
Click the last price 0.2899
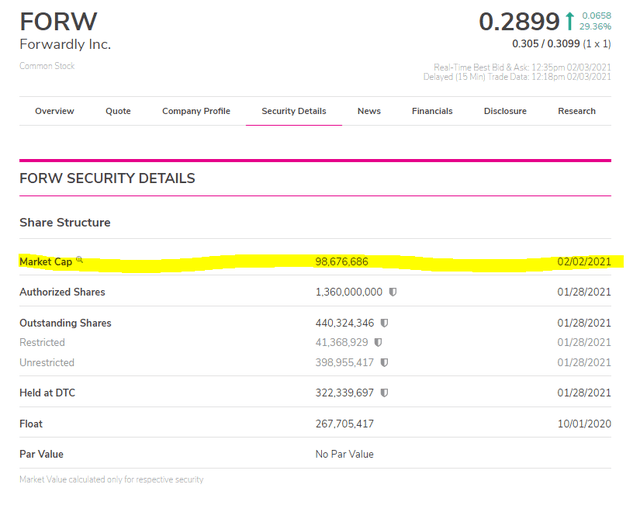coord(519,22)
